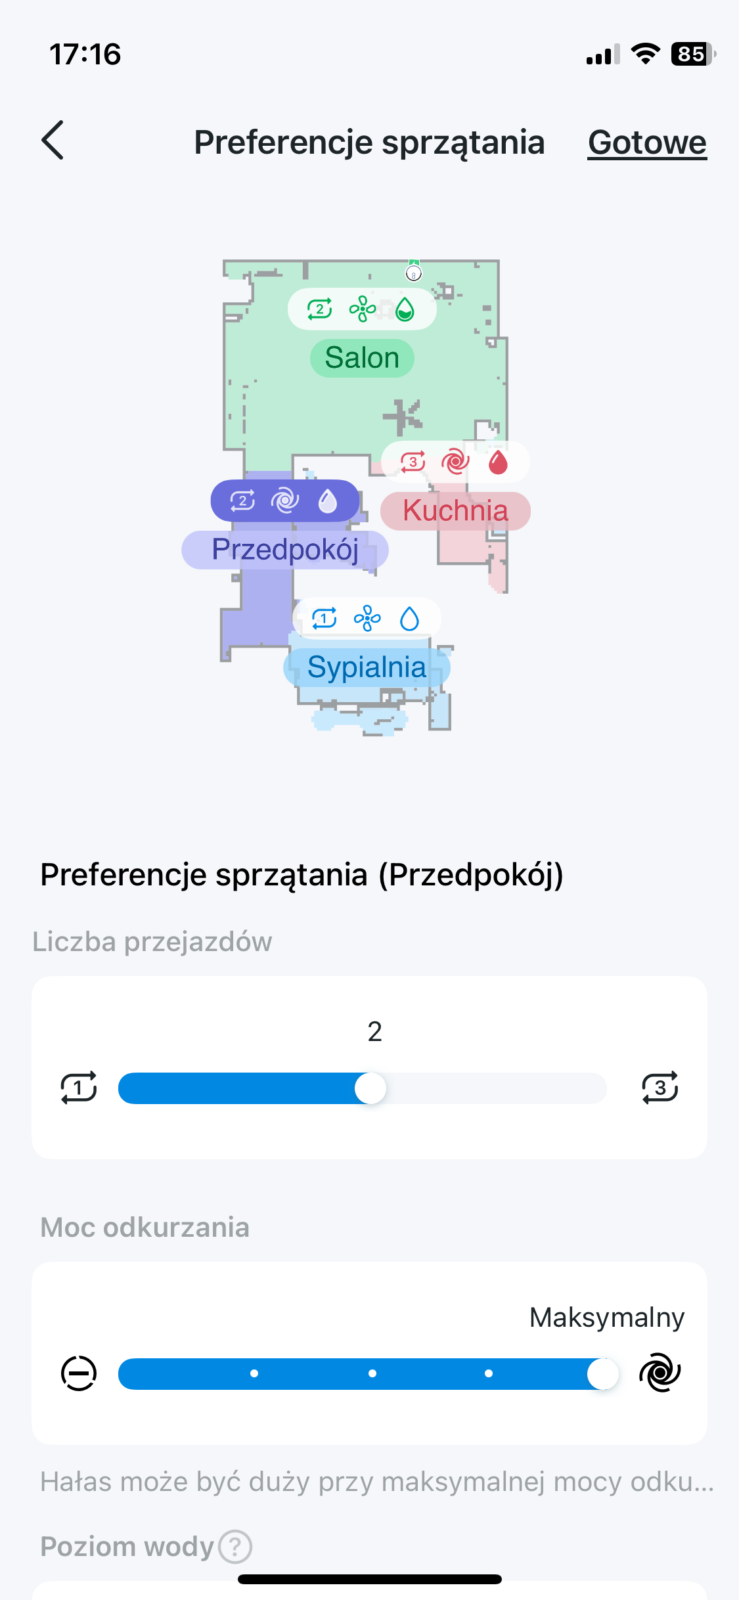Screen dimensions: 739x1600
Task: Tap Gotowe to finish
Action: (647, 143)
